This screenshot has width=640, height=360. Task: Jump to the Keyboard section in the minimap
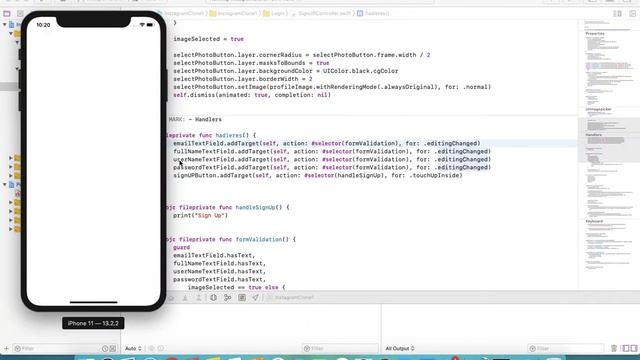pyautogui.click(x=594, y=221)
